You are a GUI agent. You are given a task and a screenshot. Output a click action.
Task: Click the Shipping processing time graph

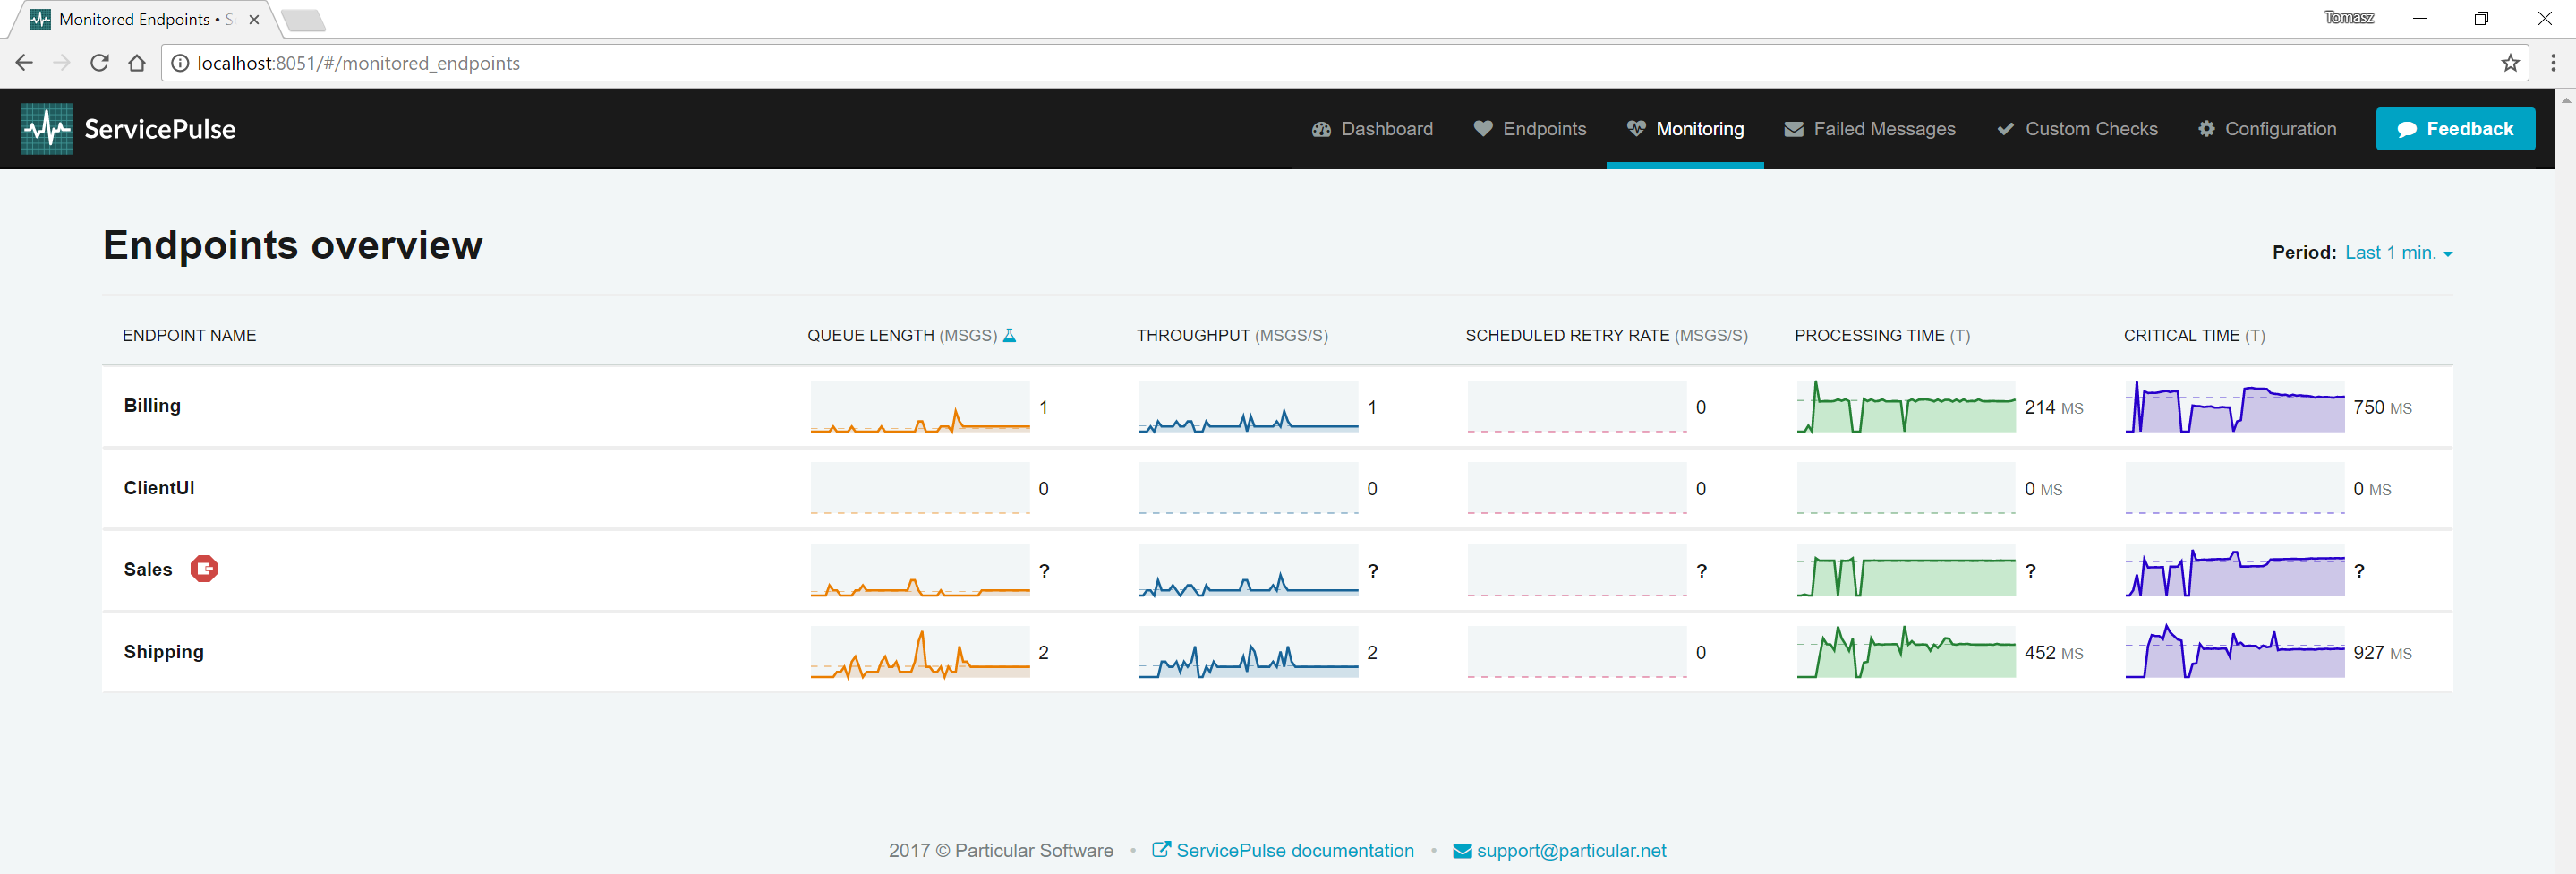[1906, 652]
